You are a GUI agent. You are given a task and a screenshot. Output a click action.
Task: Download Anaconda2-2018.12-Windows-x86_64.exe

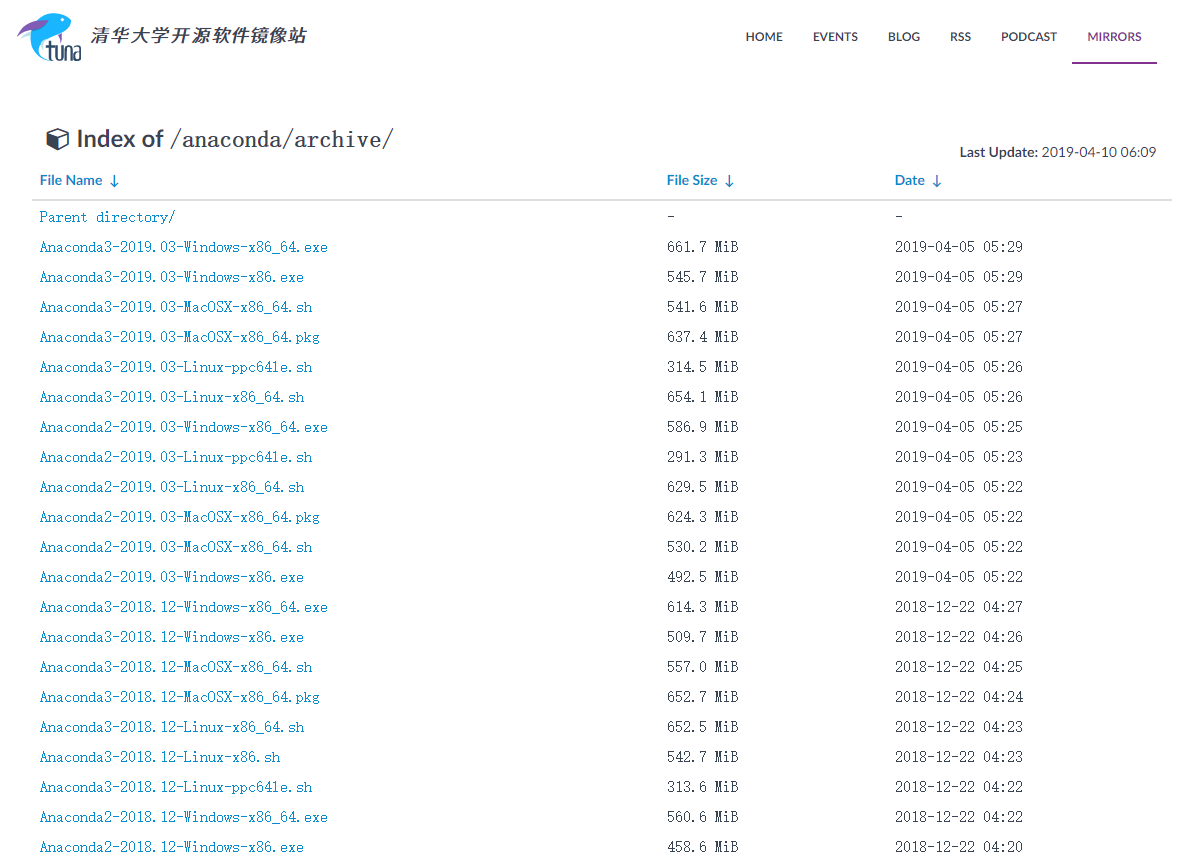tap(183, 817)
